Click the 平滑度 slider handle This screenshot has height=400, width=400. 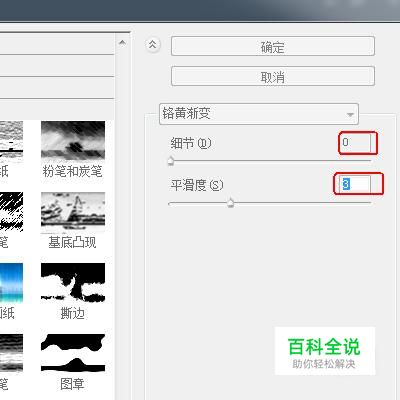pyautogui.click(x=230, y=202)
